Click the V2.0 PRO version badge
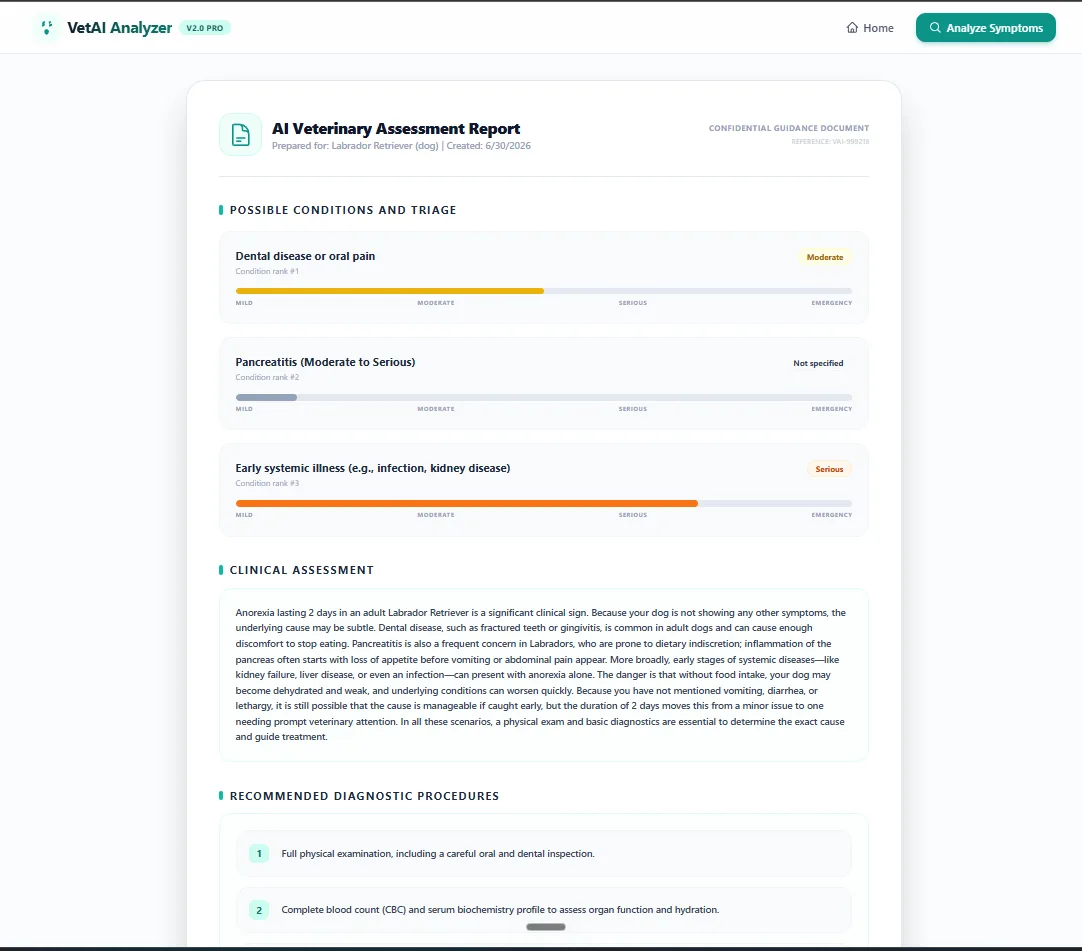 [205, 28]
